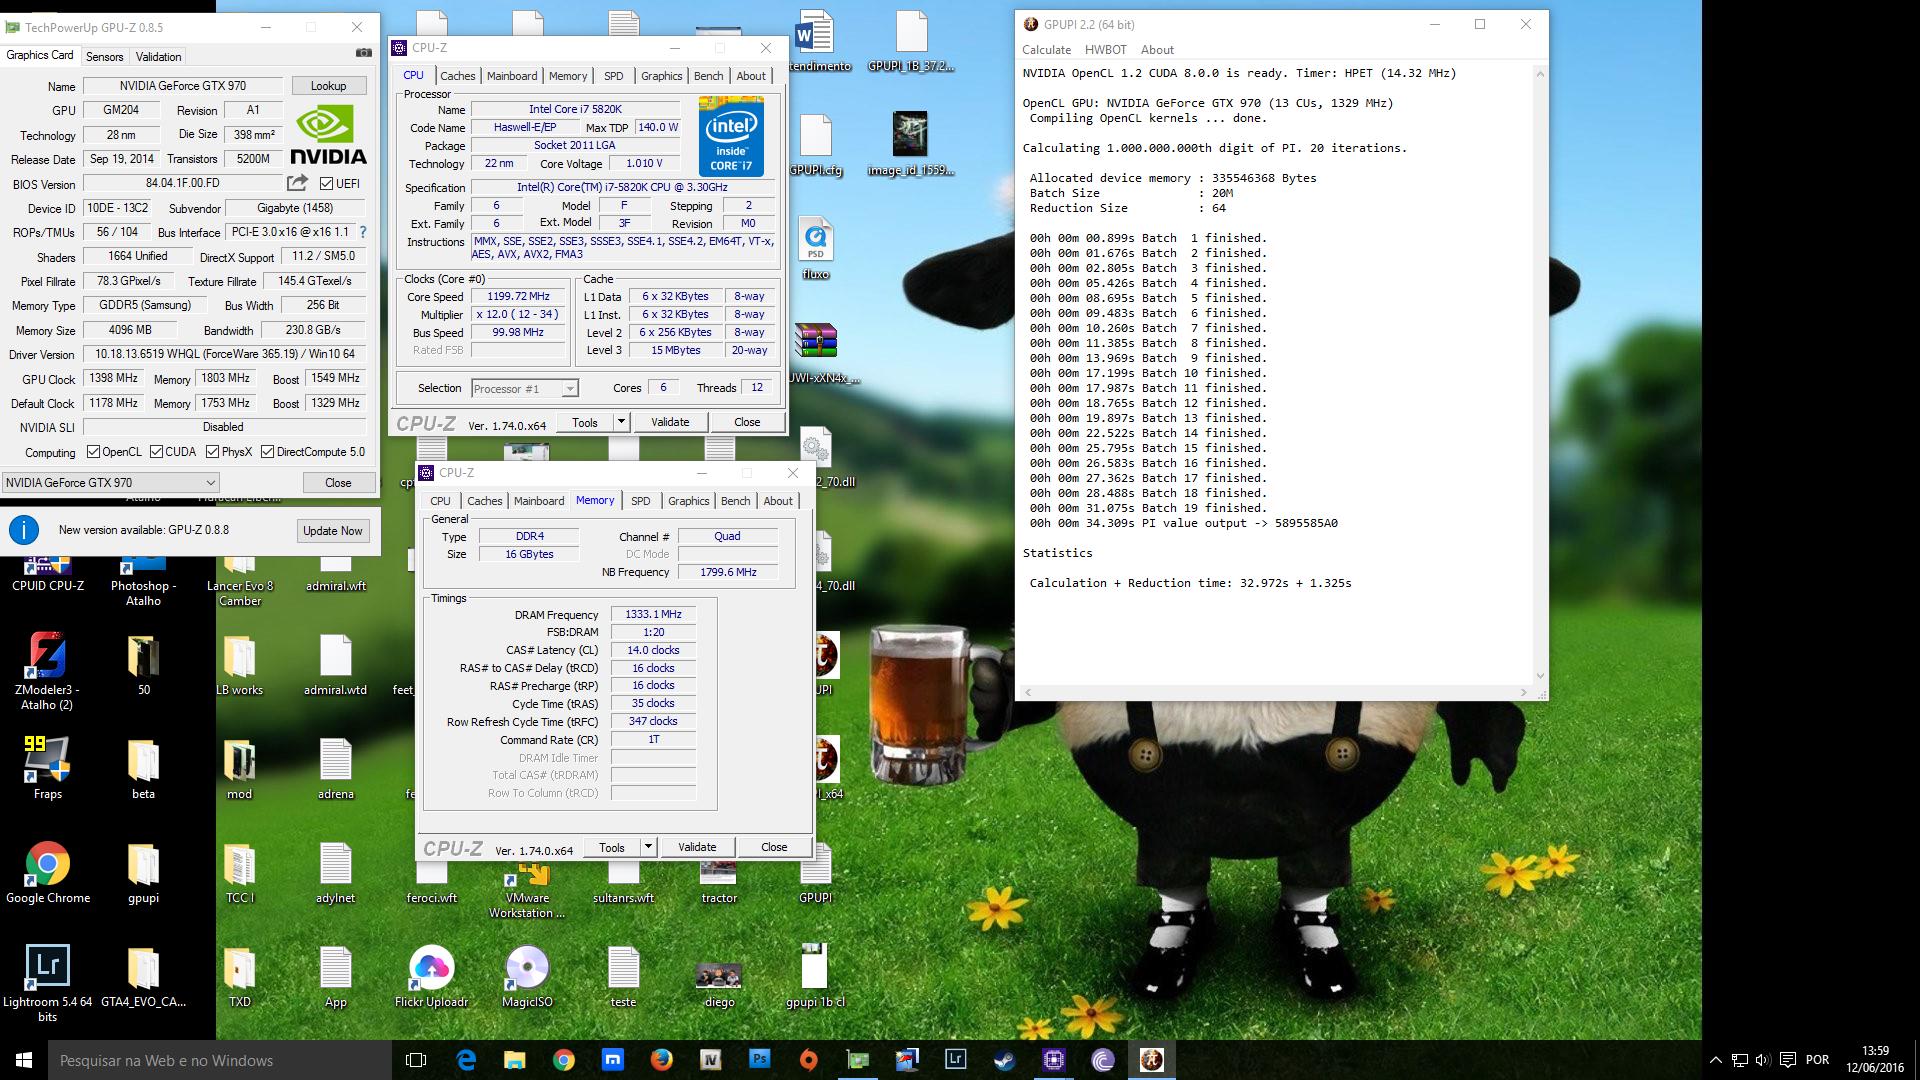The width and height of the screenshot is (1920, 1080).
Task: Click Steam in the taskbar
Action: (1005, 1060)
